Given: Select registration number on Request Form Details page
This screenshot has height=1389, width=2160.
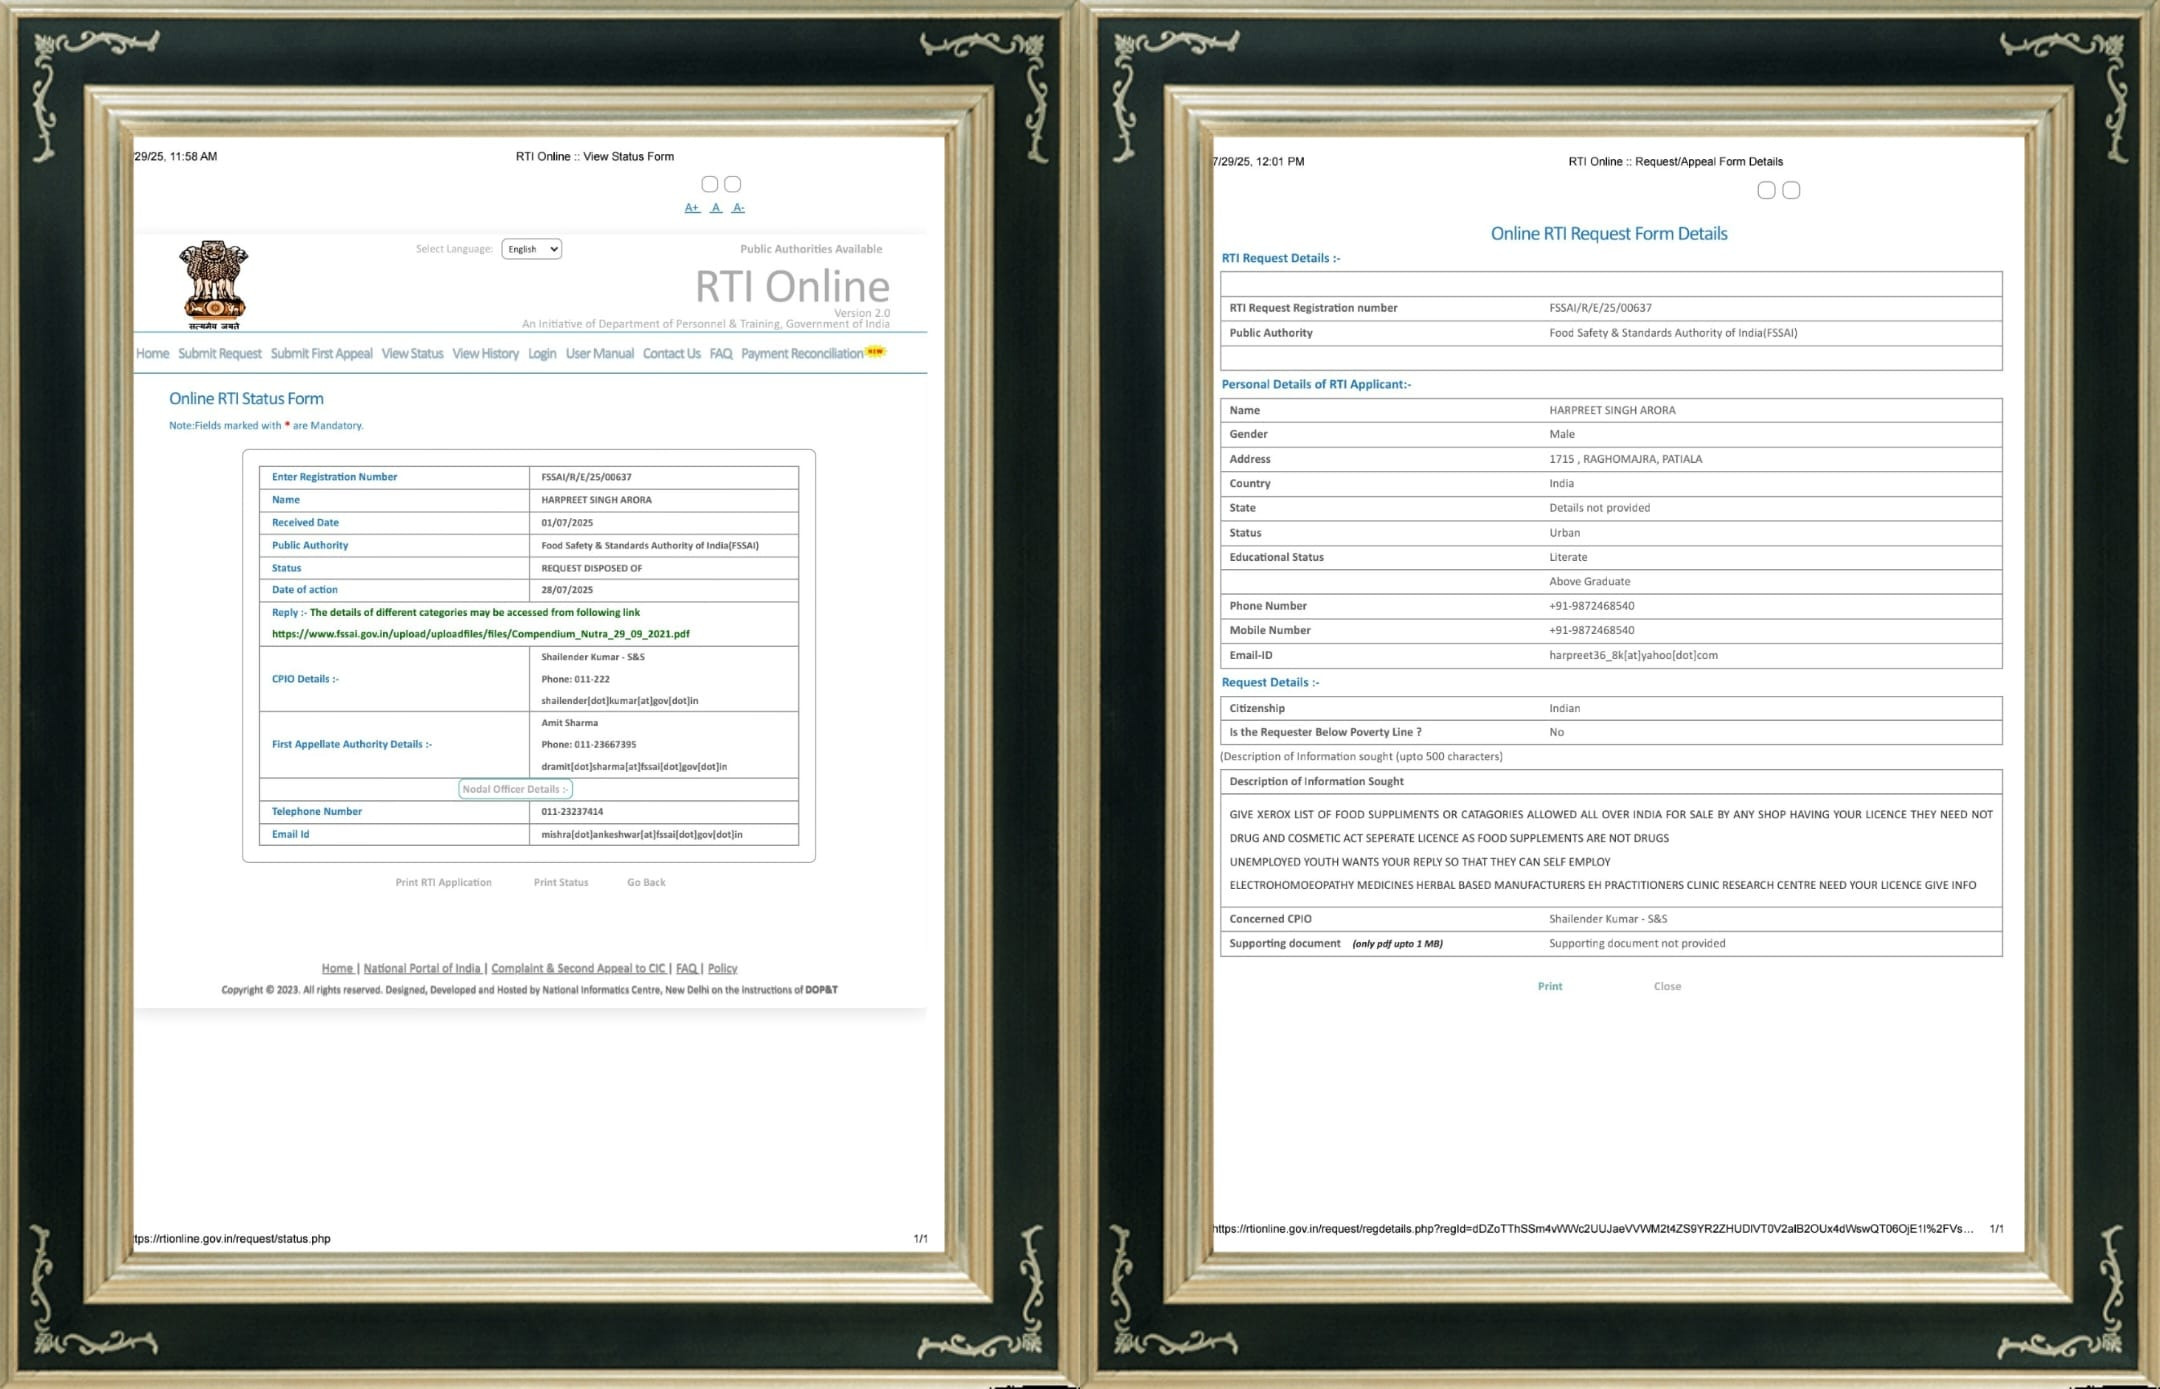Looking at the screenshot, I should point(1600,308).
